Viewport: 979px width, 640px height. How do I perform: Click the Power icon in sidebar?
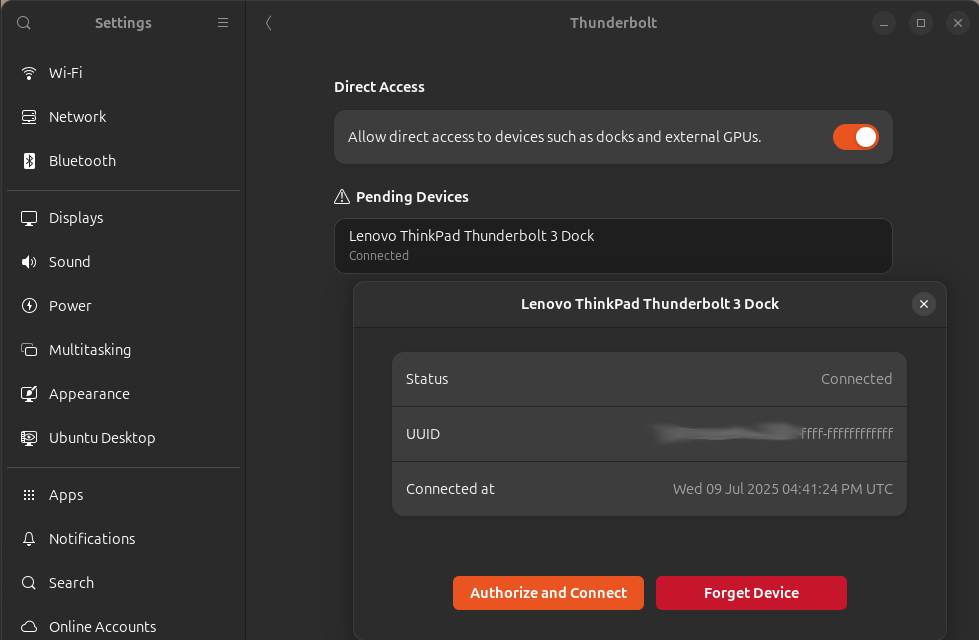[x=29, y=306]
